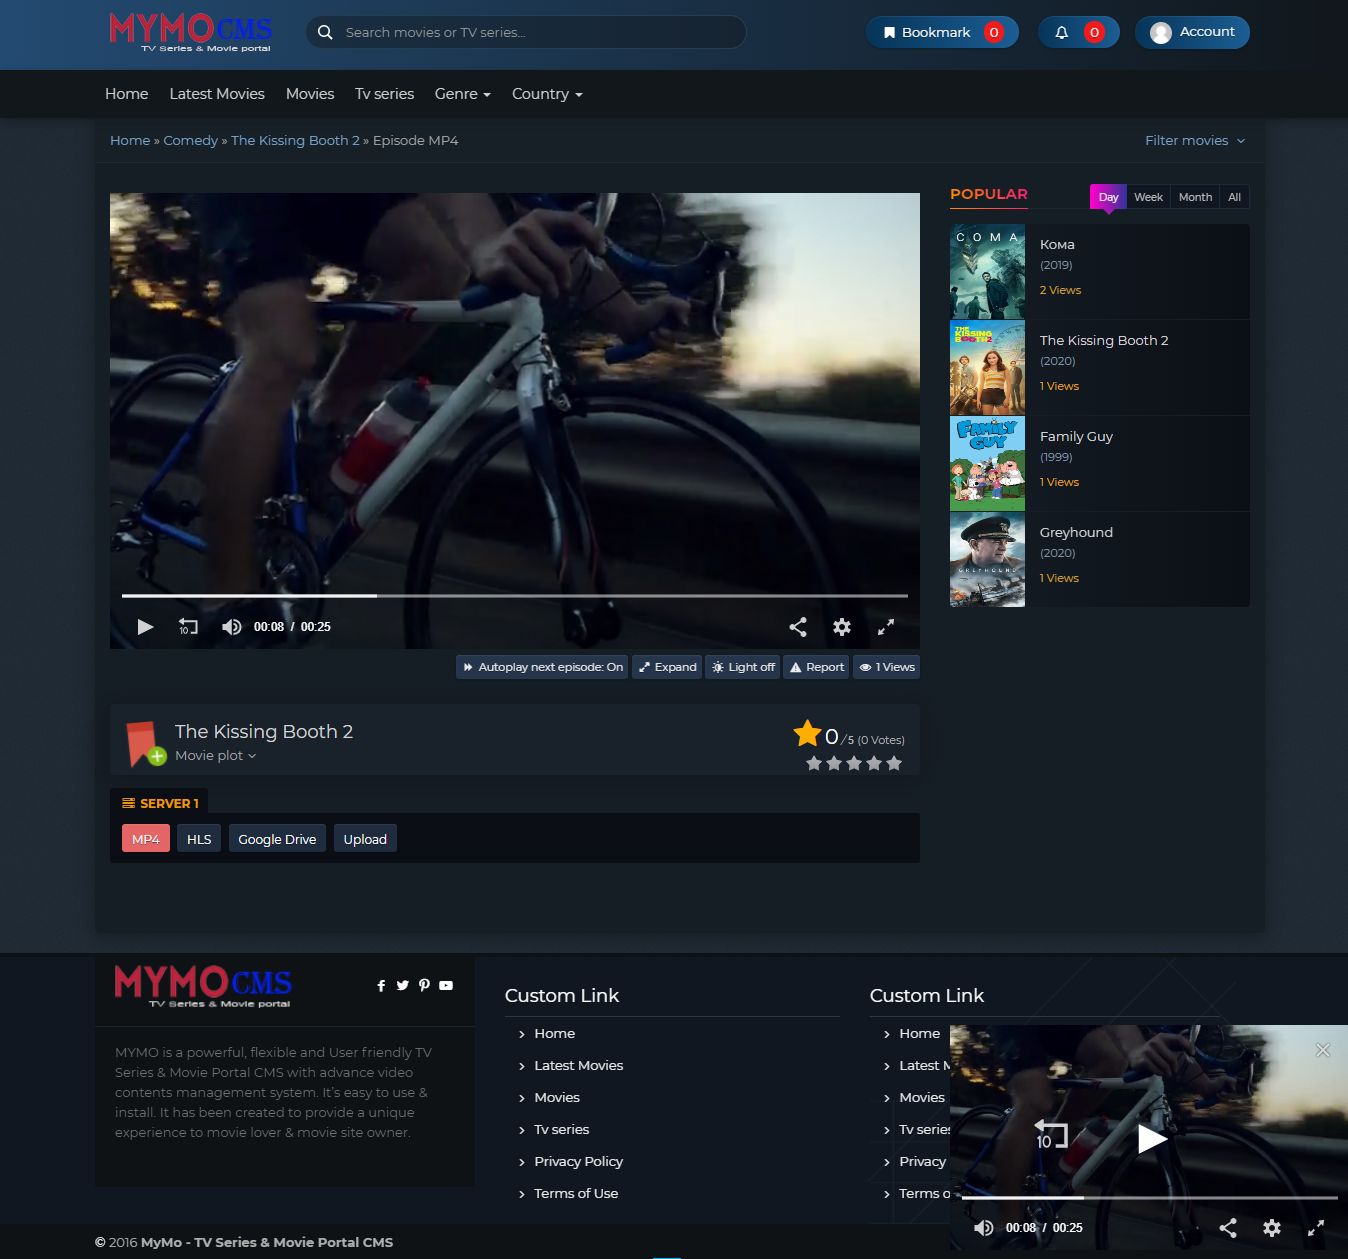Select the Upload source

click(365, 839)
